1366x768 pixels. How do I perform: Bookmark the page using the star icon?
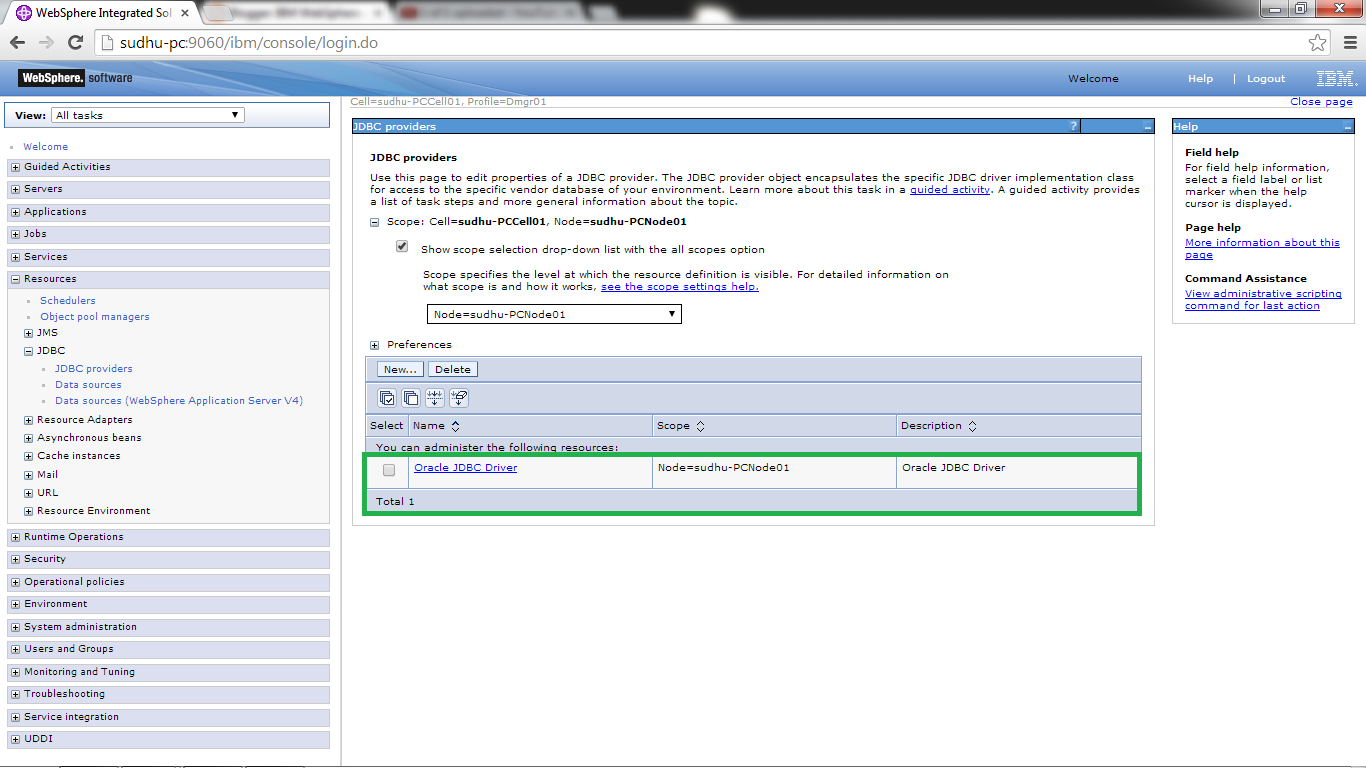[1318, 42]
